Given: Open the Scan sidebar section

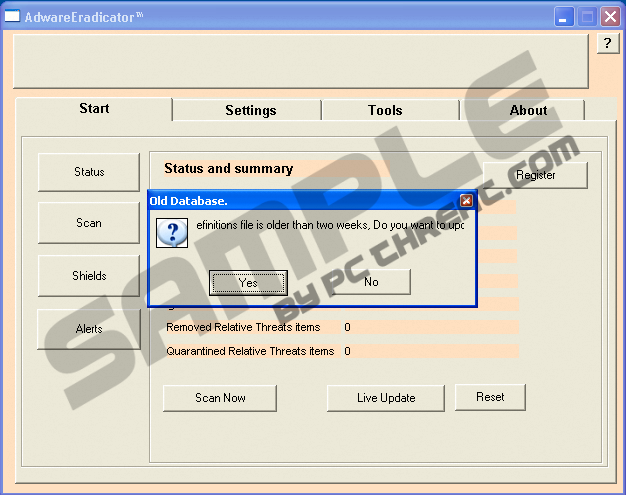Looking at the screenshot, I should [89, 223].
